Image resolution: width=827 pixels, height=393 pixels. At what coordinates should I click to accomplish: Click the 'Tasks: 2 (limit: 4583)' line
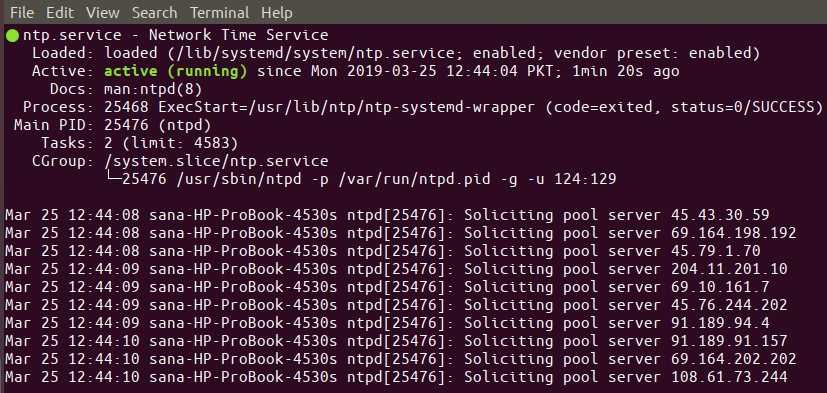pos(139,143)
